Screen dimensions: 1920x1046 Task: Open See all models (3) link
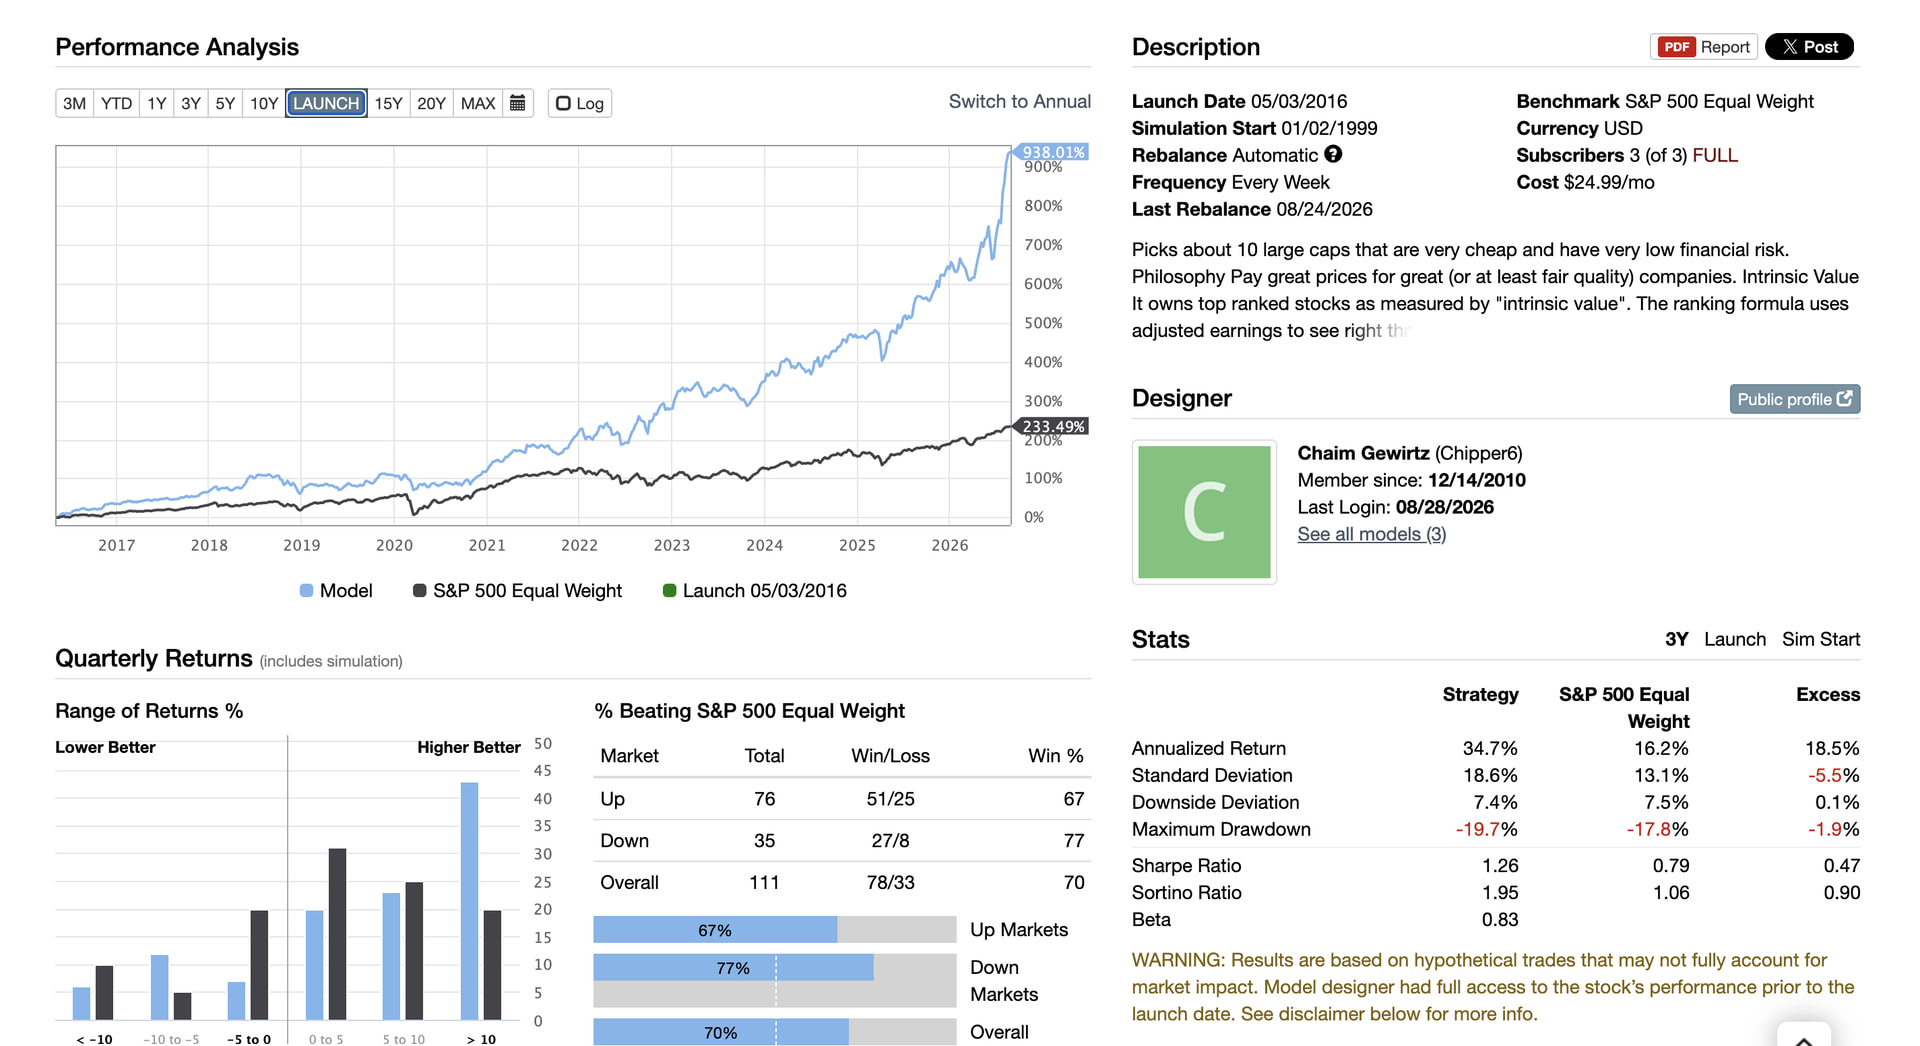tap(1371, 534)
